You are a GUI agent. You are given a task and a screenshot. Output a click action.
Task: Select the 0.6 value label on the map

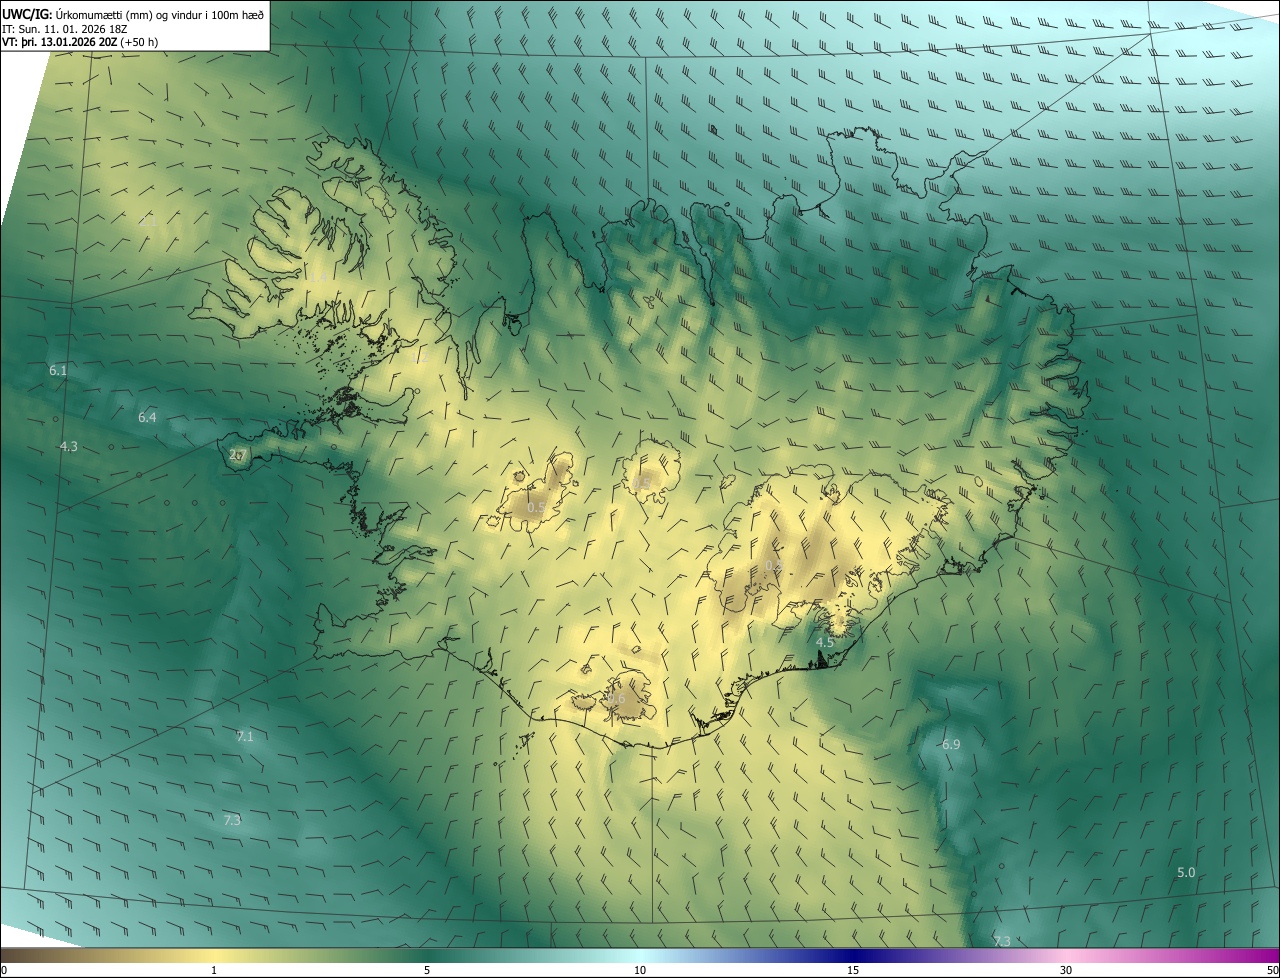[x=616, y=699]
